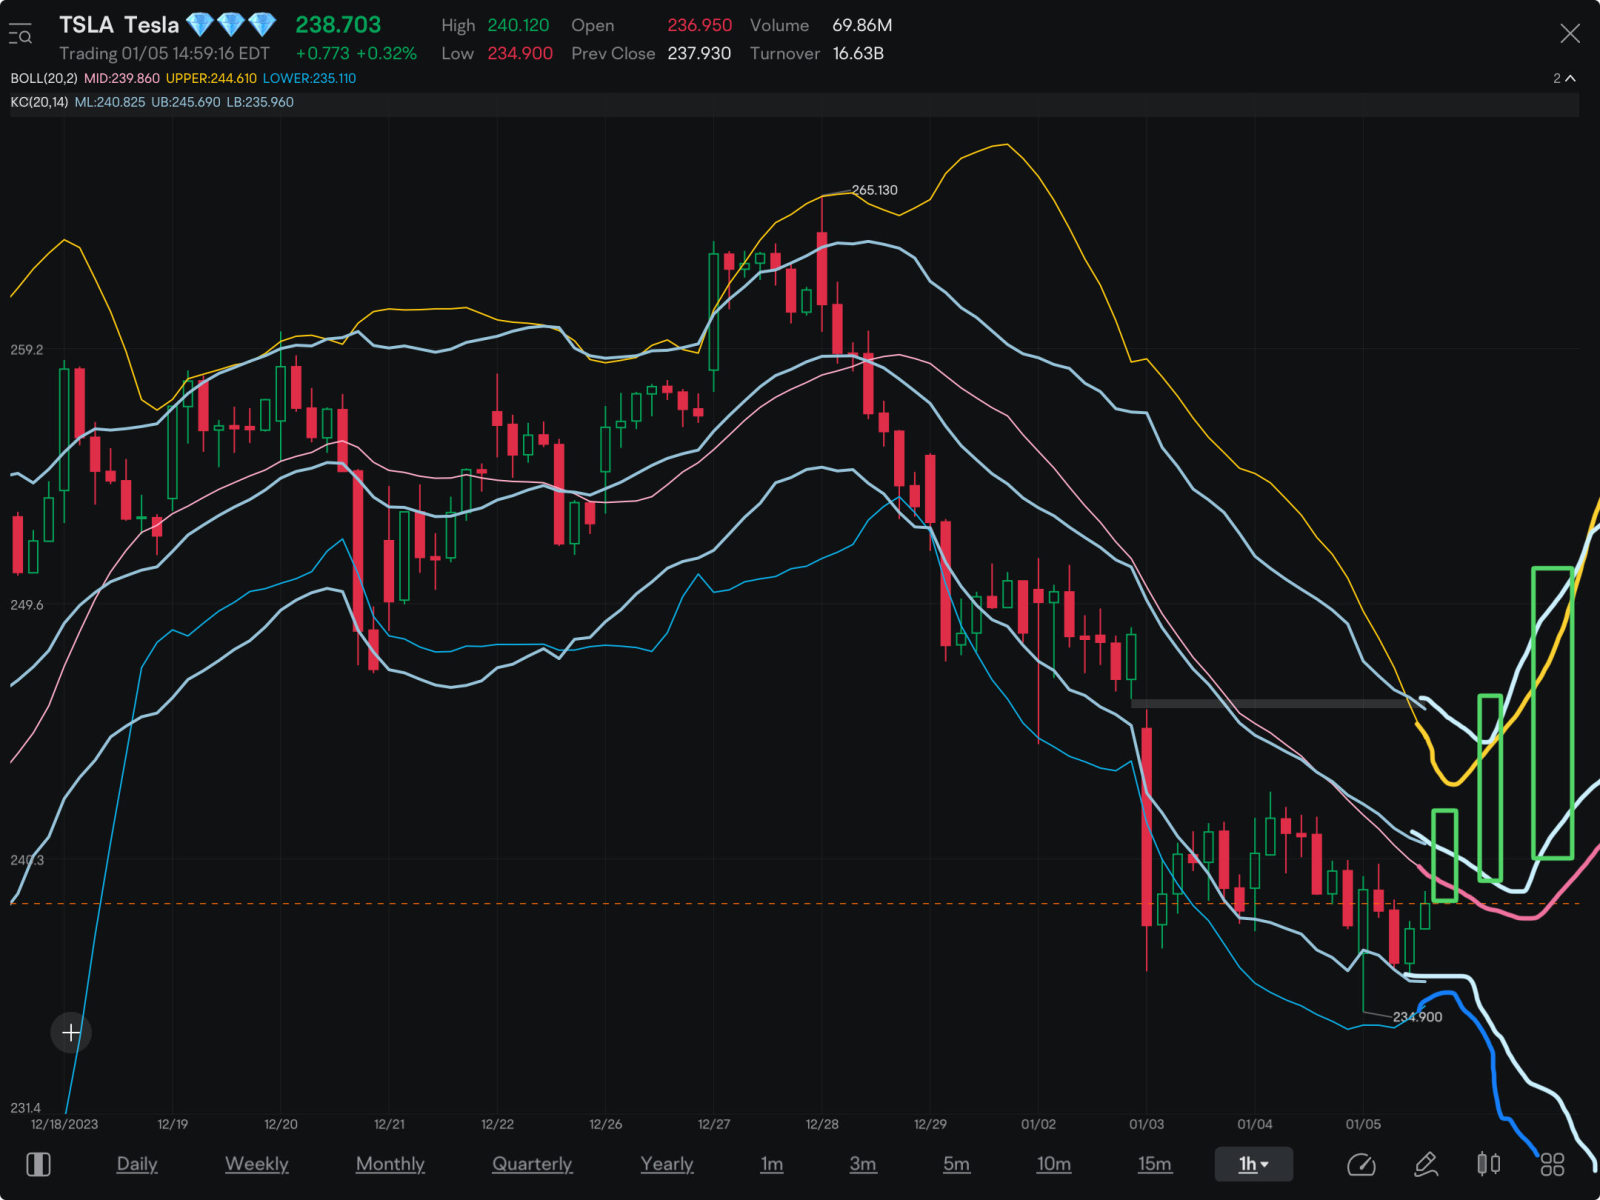This screenshot has height=1200, width=1600.
Task: Open the 1h timeframe dropdown
Action: [1253, 1164]
